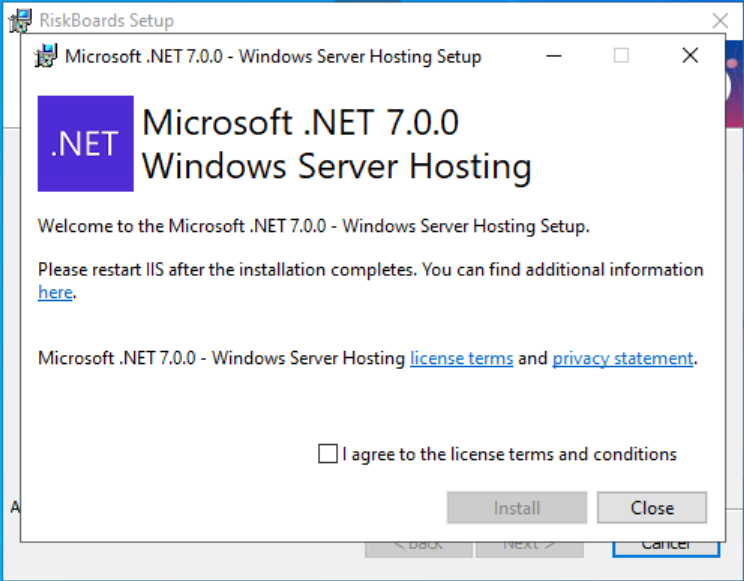View the privacy statement link

[622, 358]
